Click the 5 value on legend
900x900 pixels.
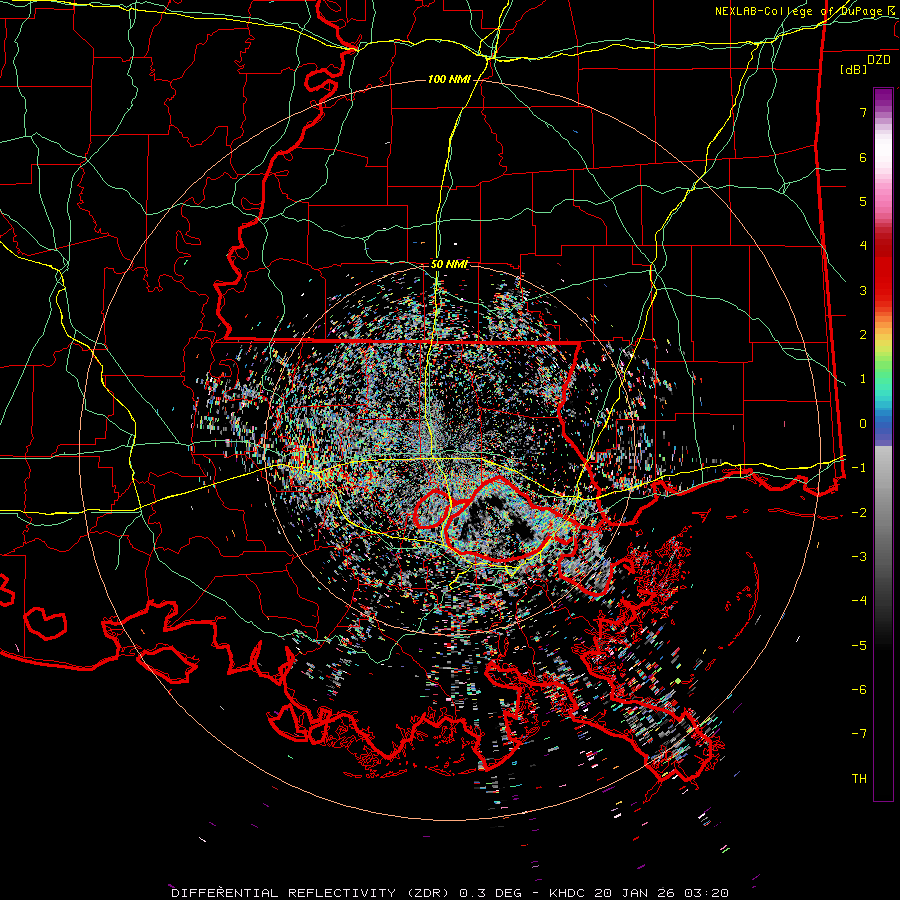click(x=863, y=201)
